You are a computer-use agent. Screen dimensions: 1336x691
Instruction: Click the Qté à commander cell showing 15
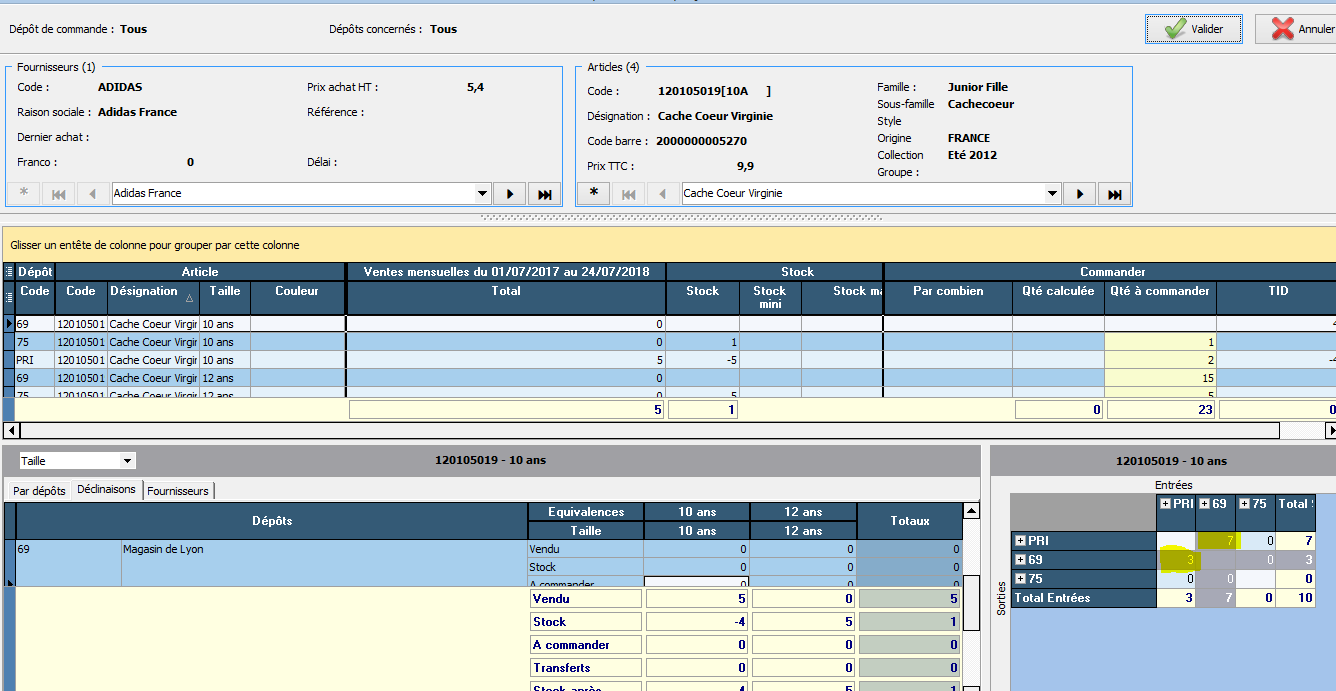coord(1160,378)
